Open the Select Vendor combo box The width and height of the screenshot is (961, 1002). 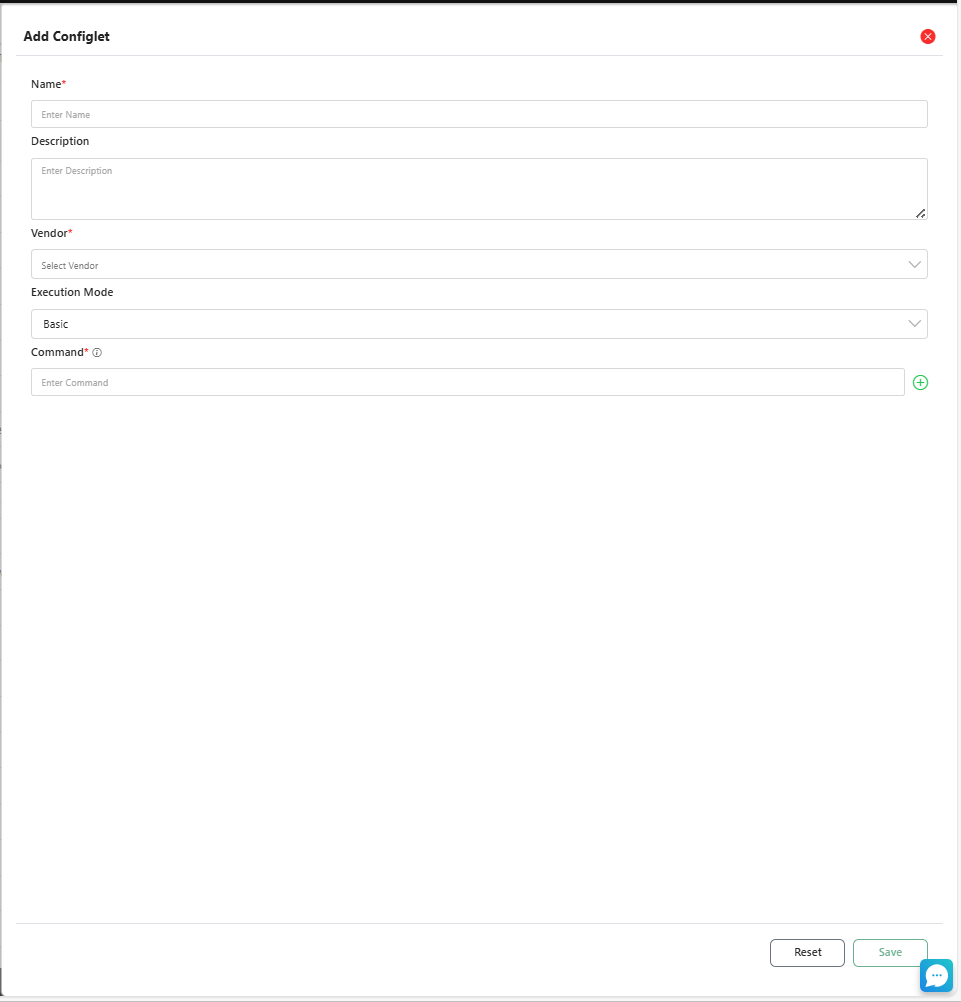click(x=470, y=265)
